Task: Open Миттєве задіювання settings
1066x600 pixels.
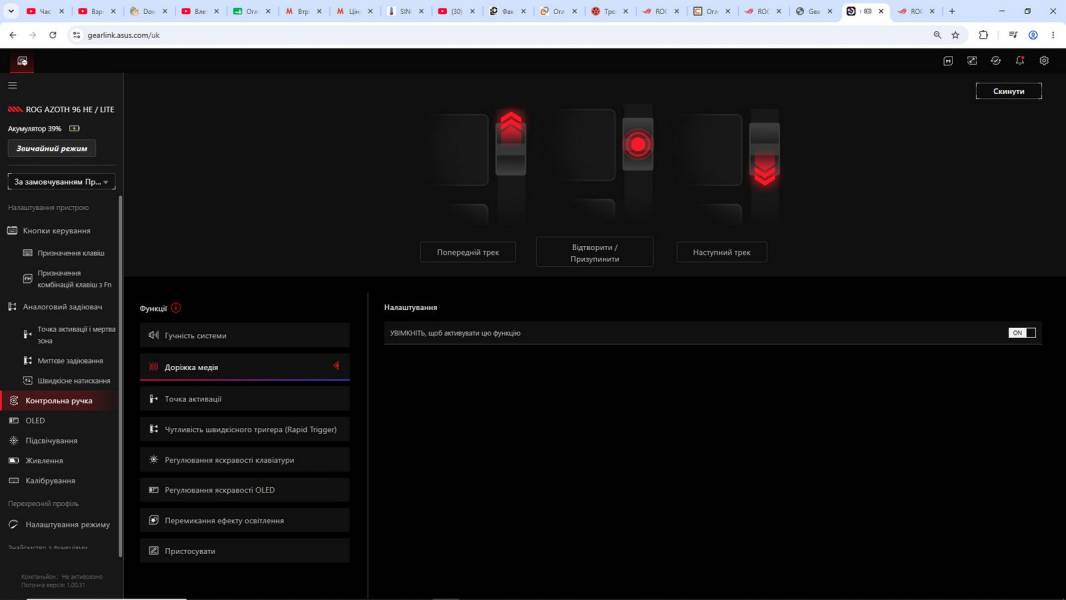Action: point(70,361)
